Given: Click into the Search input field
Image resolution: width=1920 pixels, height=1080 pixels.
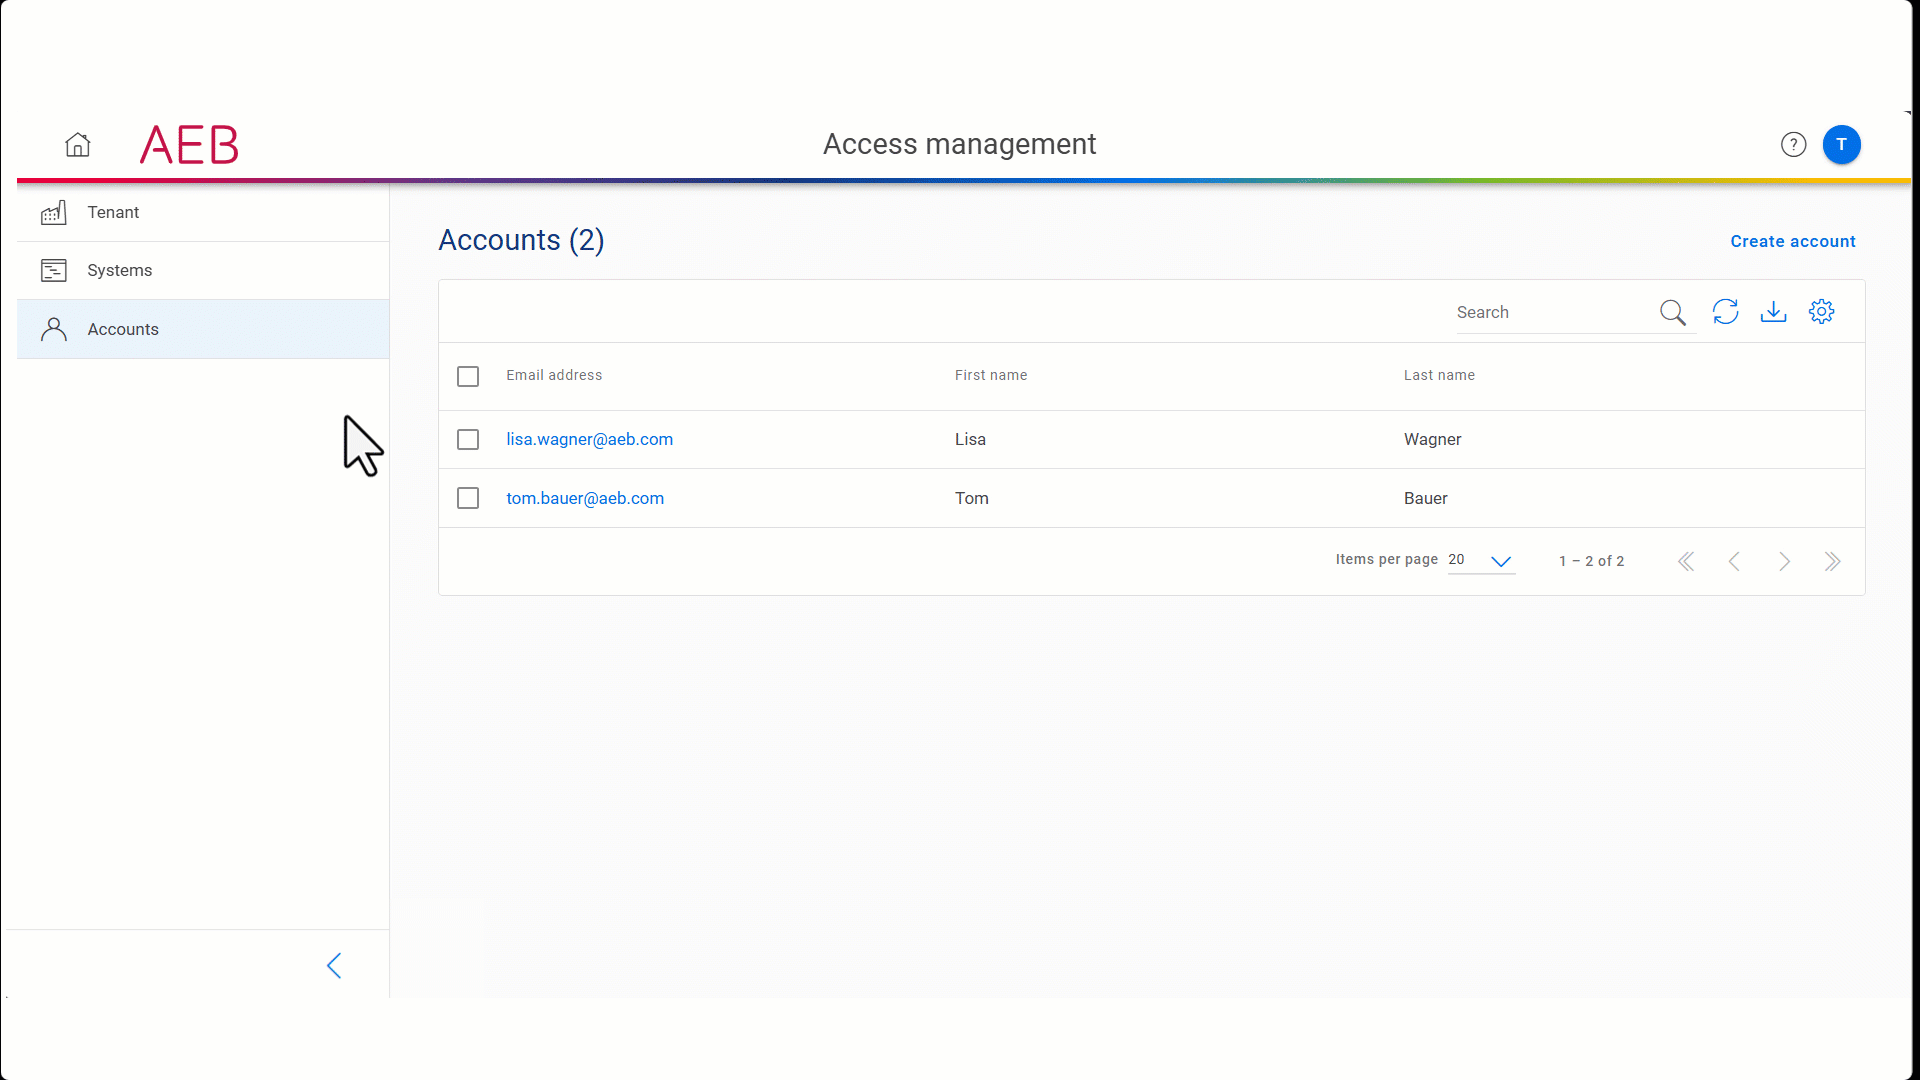Looking at the screenshot, I should coord(1550,312).
